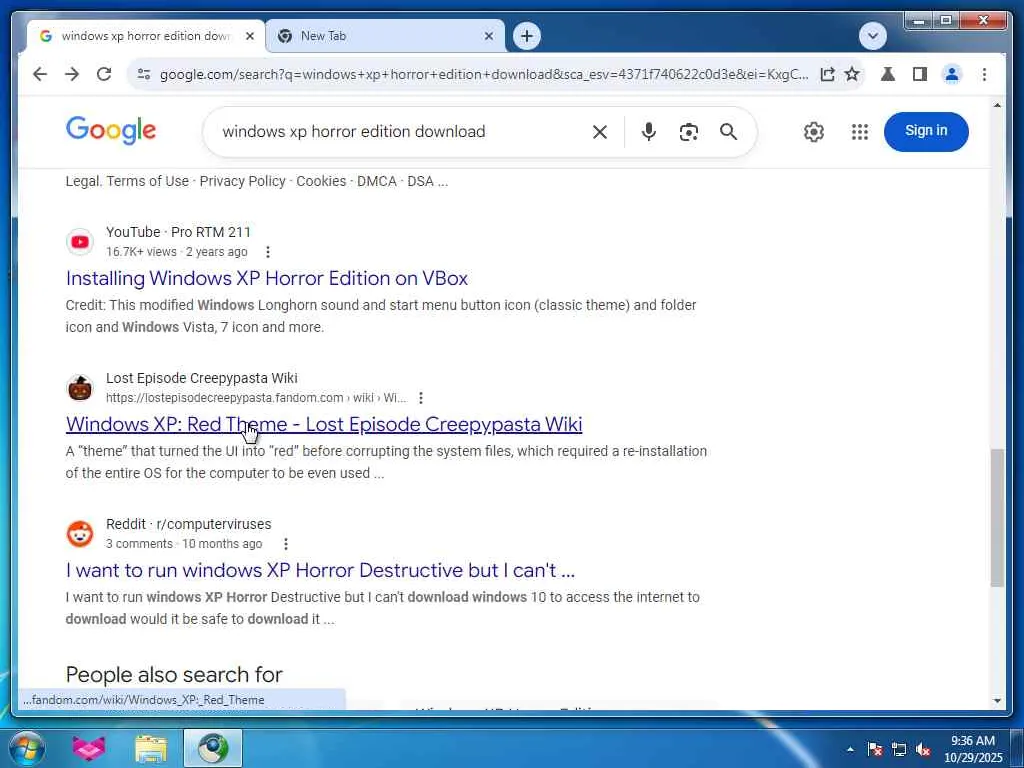Click the Lost Episode Creepypasta Wiki favicon
This screenshot has width=1024, height=768.
tap(80, 388)
